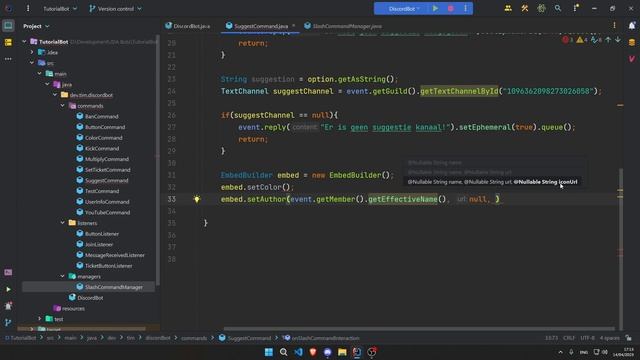This screenshot has width=640, height=360.
Task: Open editor tabs options menu
Action: (614, 26)
